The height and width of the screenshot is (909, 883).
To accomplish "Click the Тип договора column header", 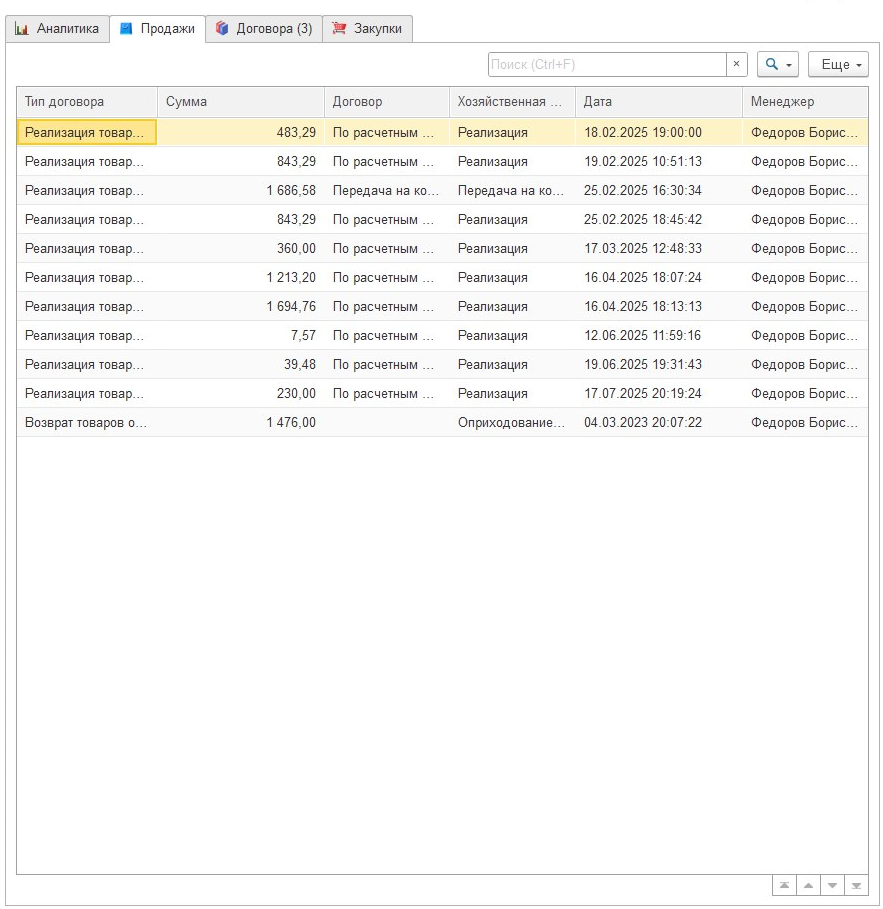I will pyautogui.click(x=86, y=102).
